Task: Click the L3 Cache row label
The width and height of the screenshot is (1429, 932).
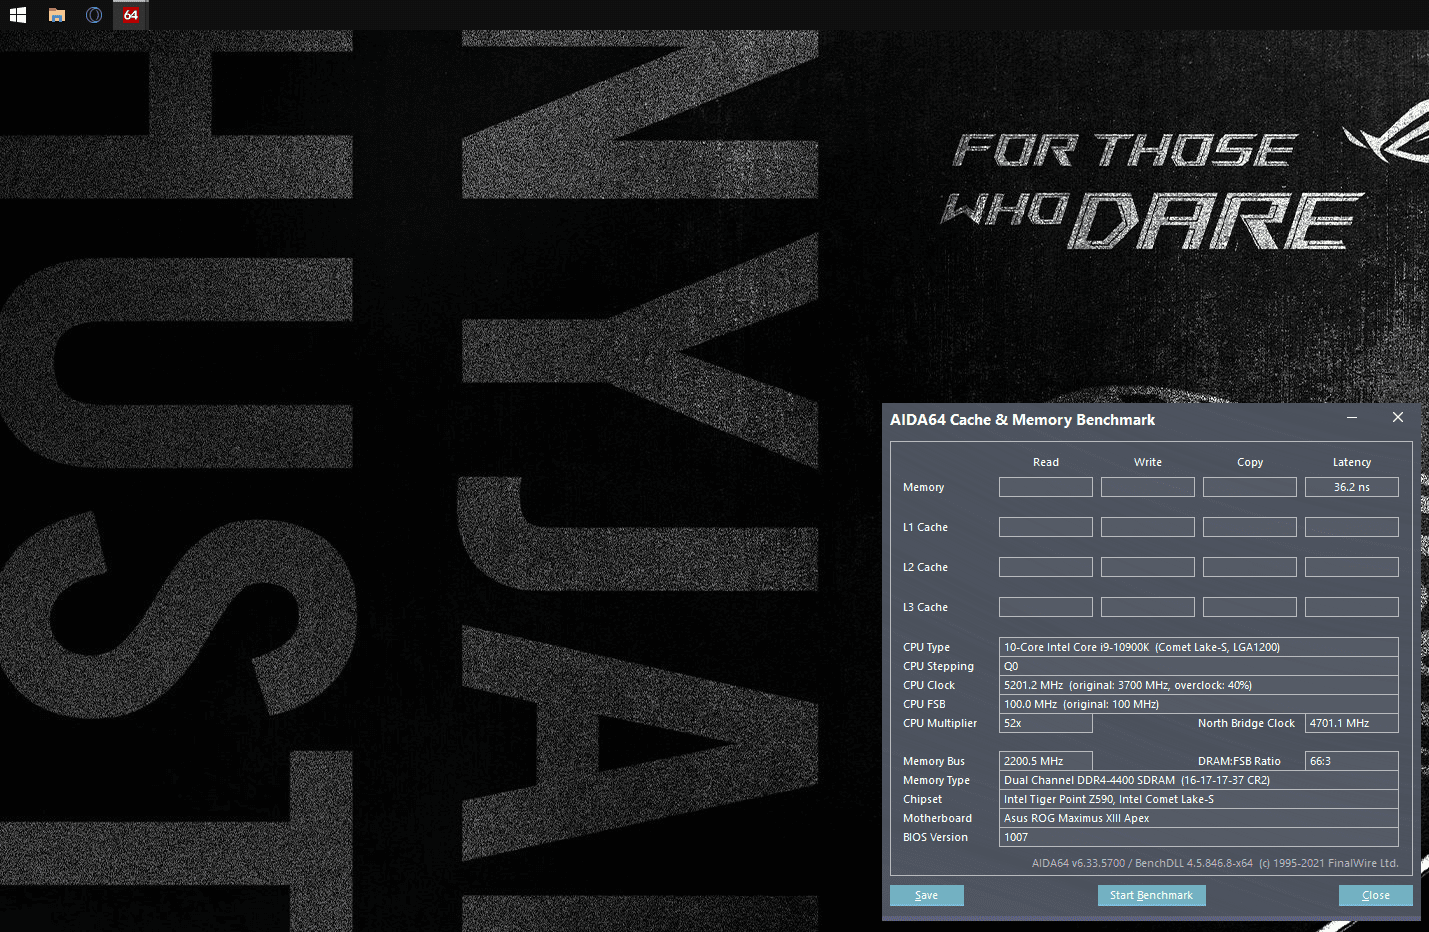Action: tap(925, 607)
